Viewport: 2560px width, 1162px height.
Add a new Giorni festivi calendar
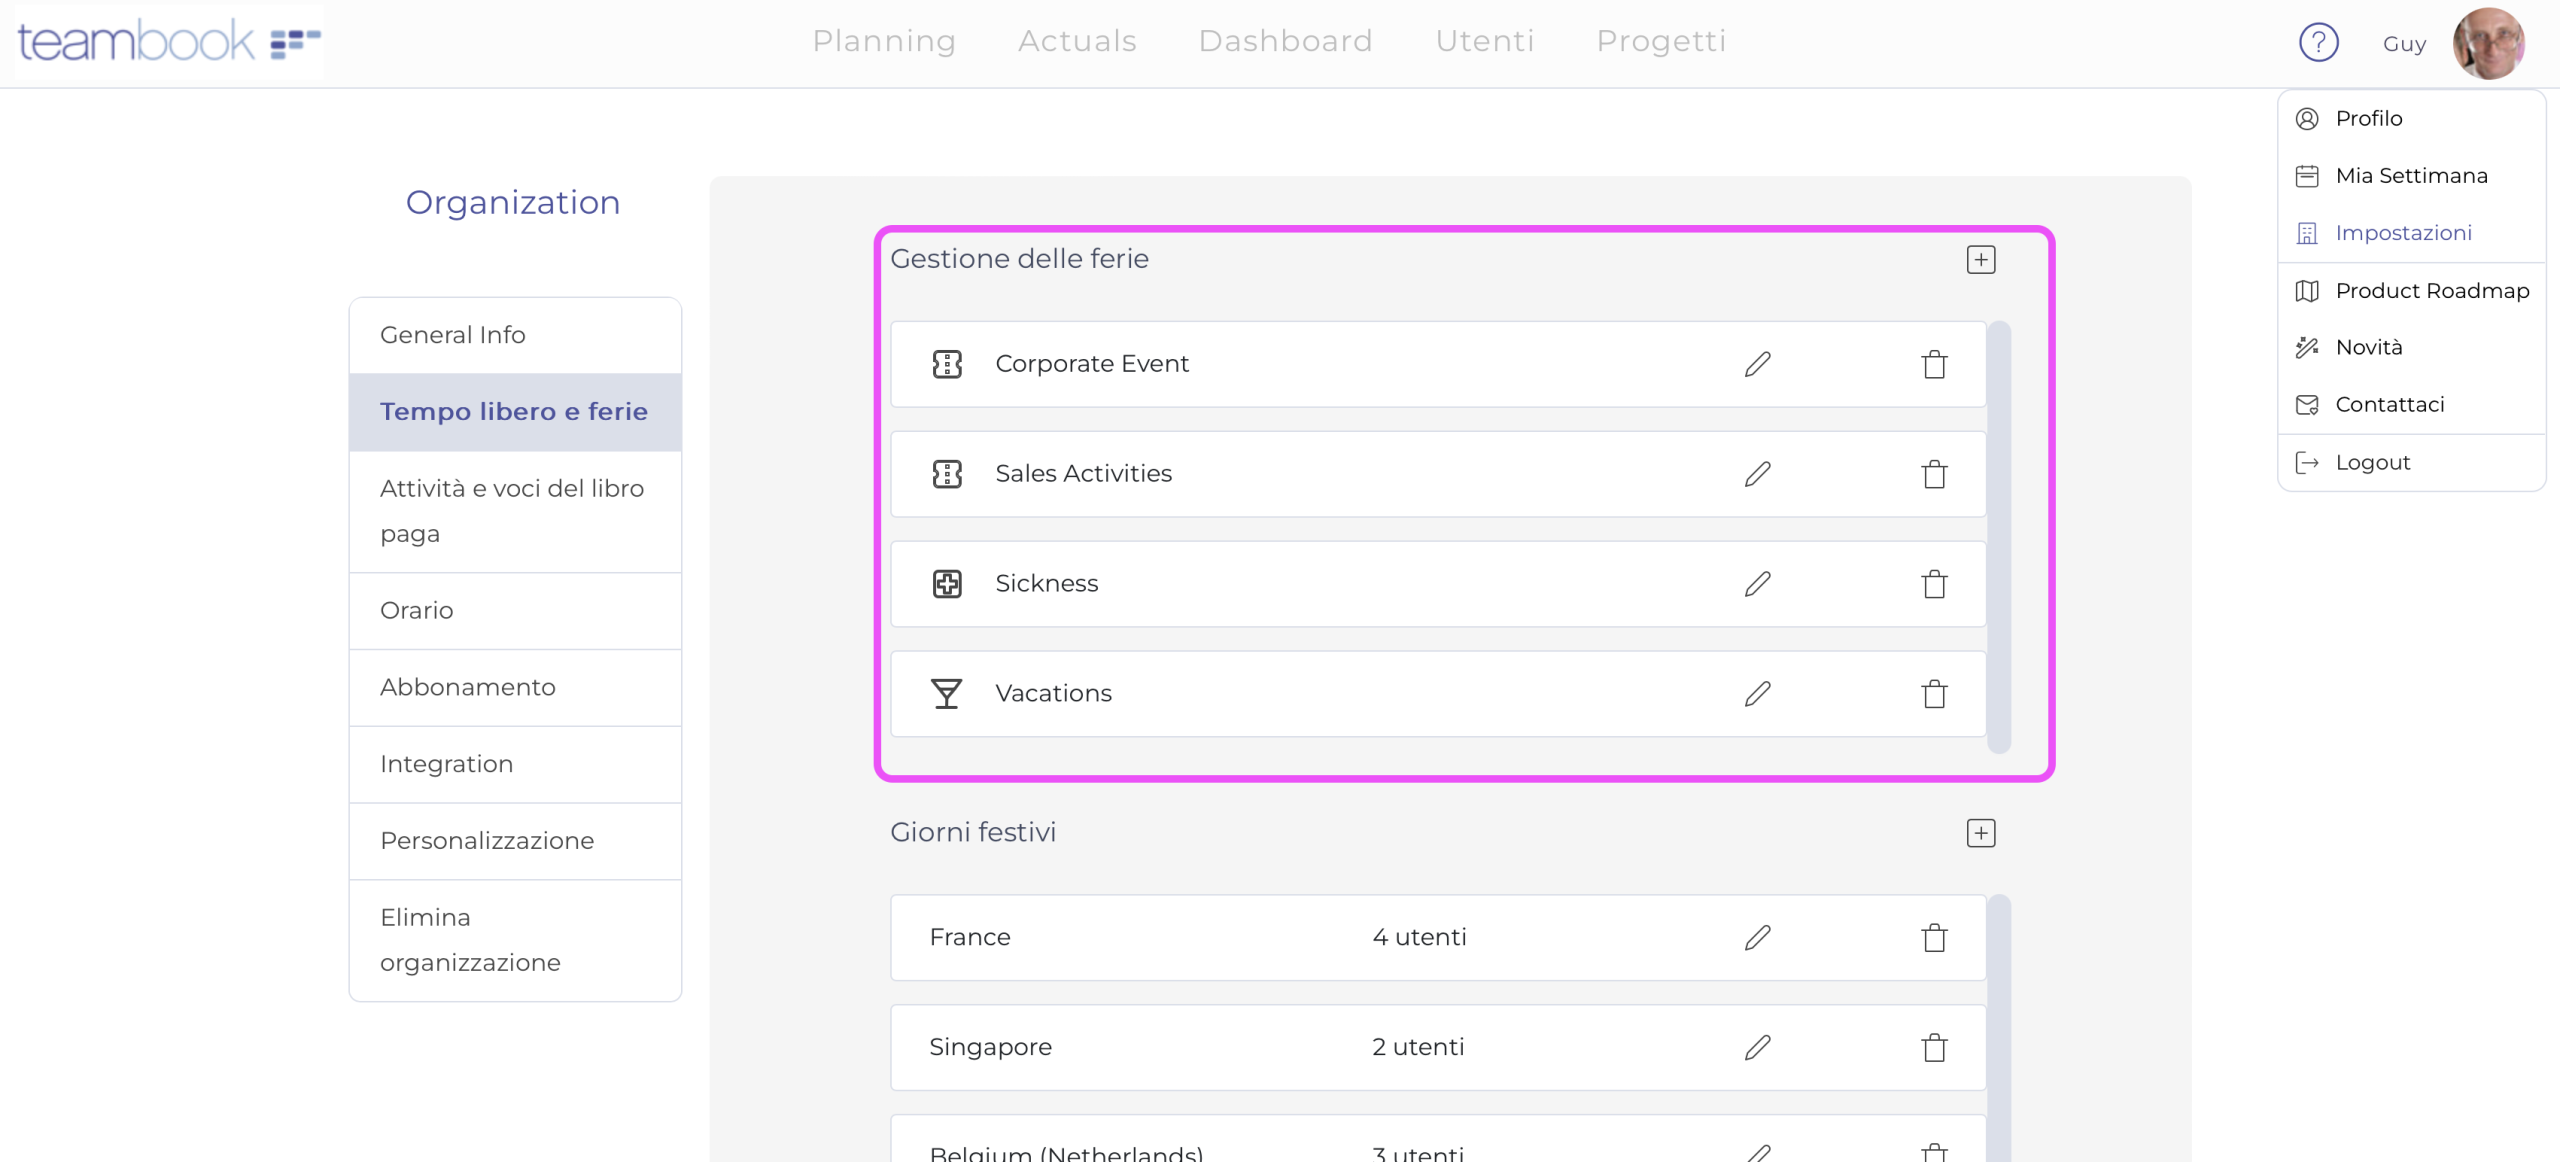click(x=1980, y=833)
